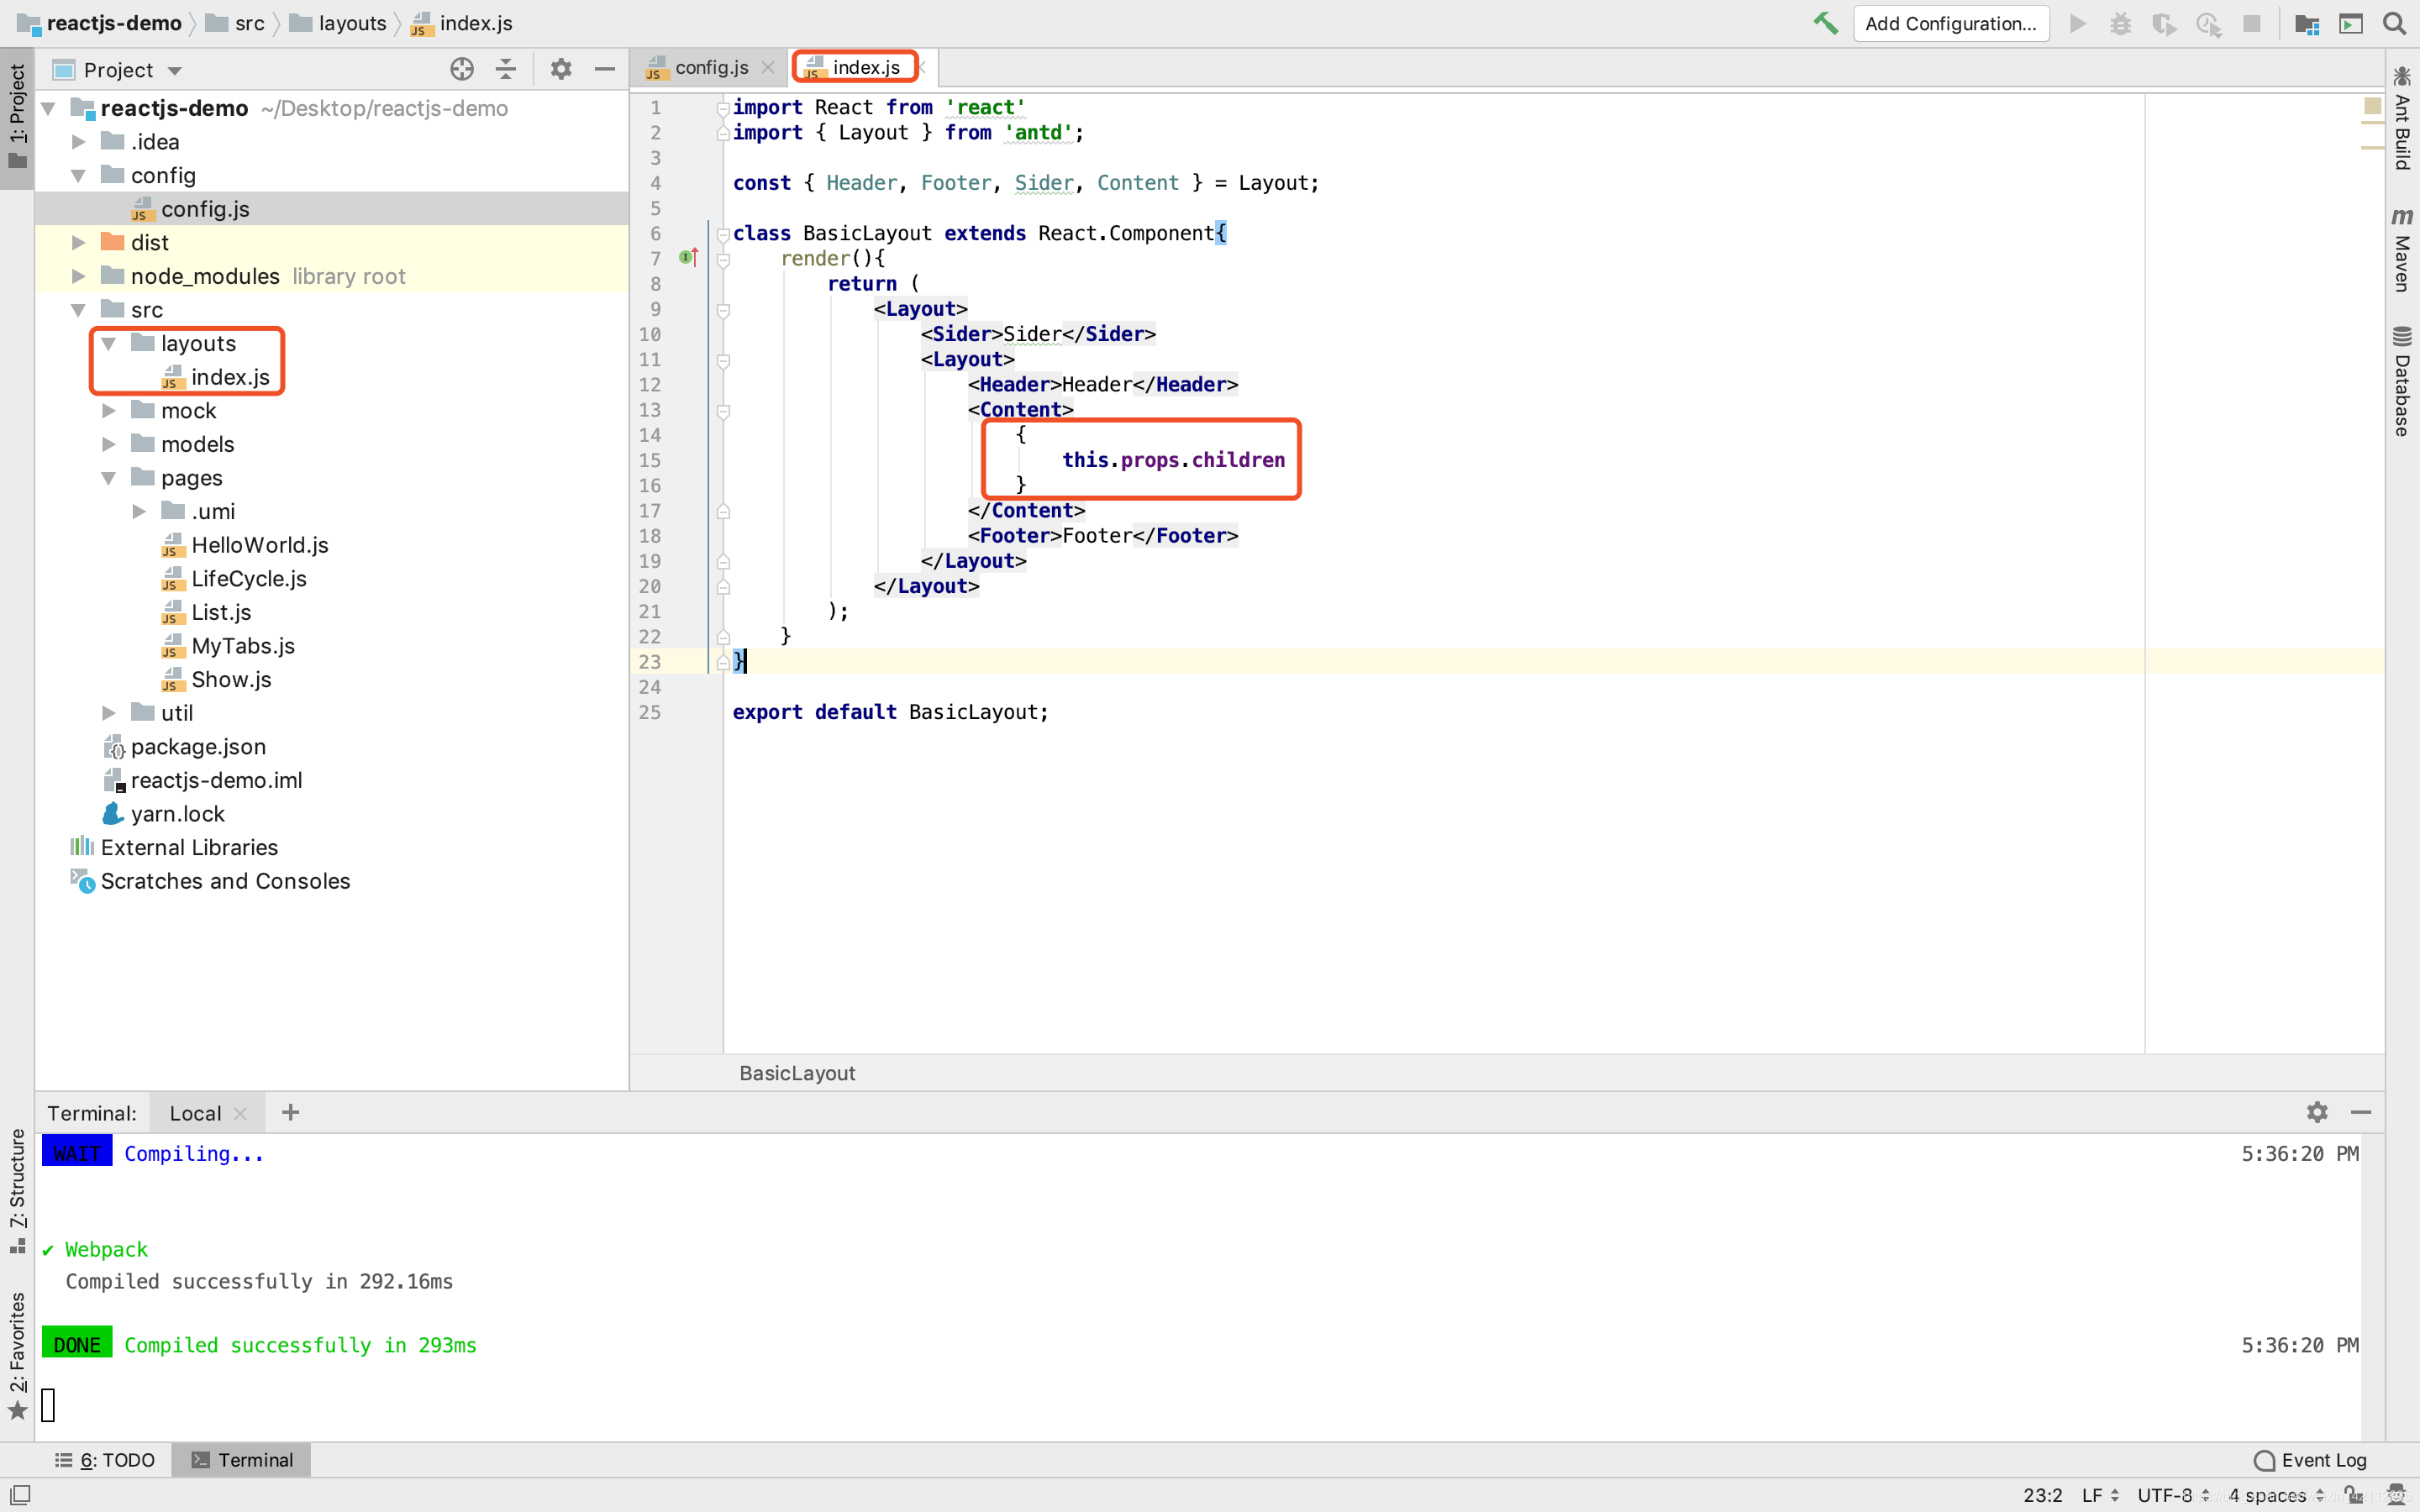The width and height of the screenshot is (2420, 1512).
Task: Click the Collapse All icon in Project panel
Action: click(506, 69)
